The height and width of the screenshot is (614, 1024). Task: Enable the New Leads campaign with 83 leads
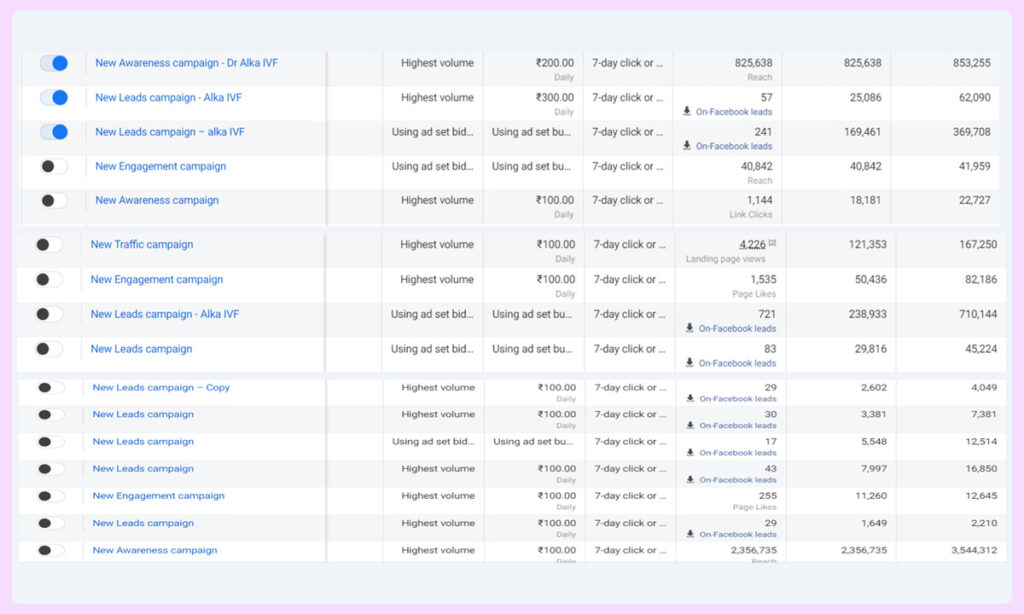click(x=49, y=349)
